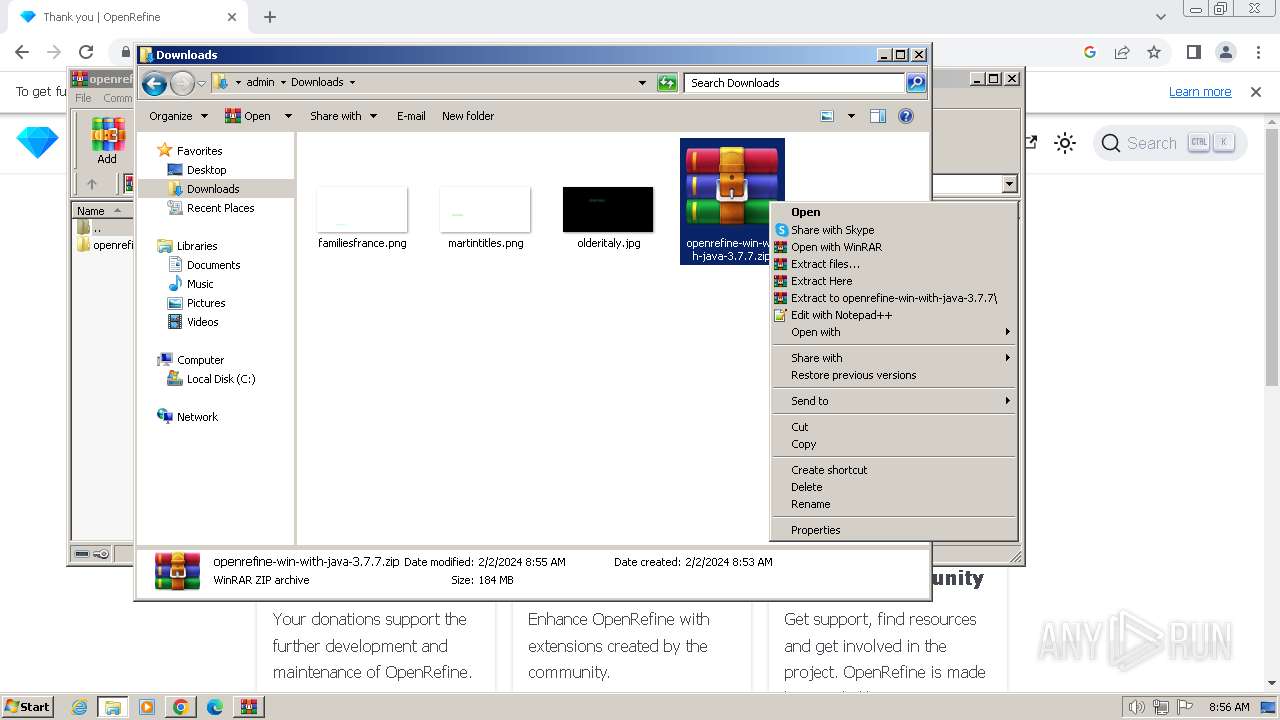Click the Back arrow in Downloads window
Screen dimensions: 1280x720
[x=154, y=83]
